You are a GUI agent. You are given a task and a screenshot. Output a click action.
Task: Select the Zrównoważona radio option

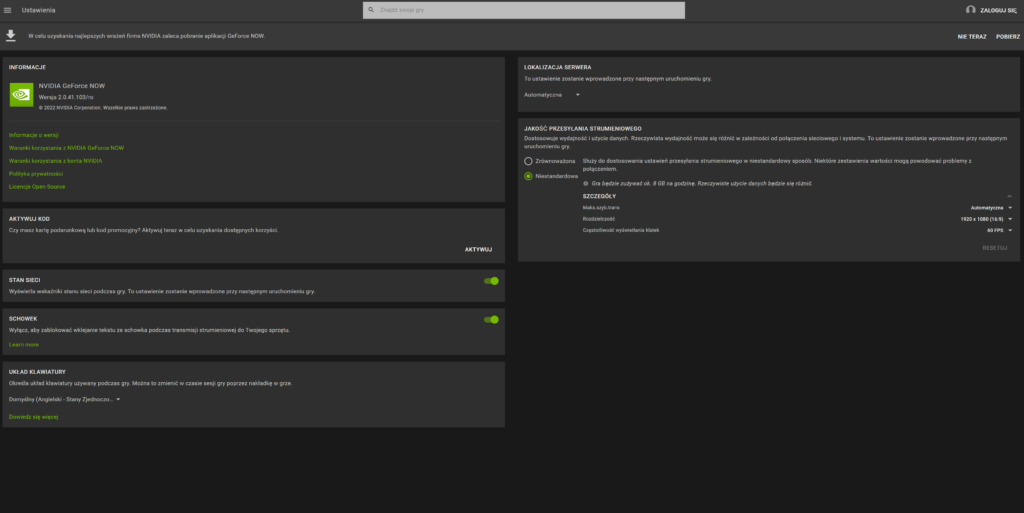pos(528,161)
